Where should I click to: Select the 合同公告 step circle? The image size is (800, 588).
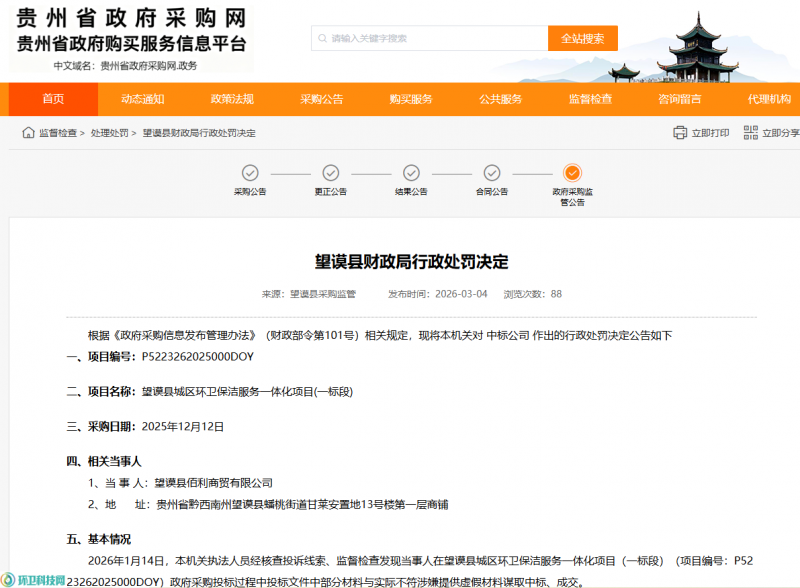click(x=491, y=172)
